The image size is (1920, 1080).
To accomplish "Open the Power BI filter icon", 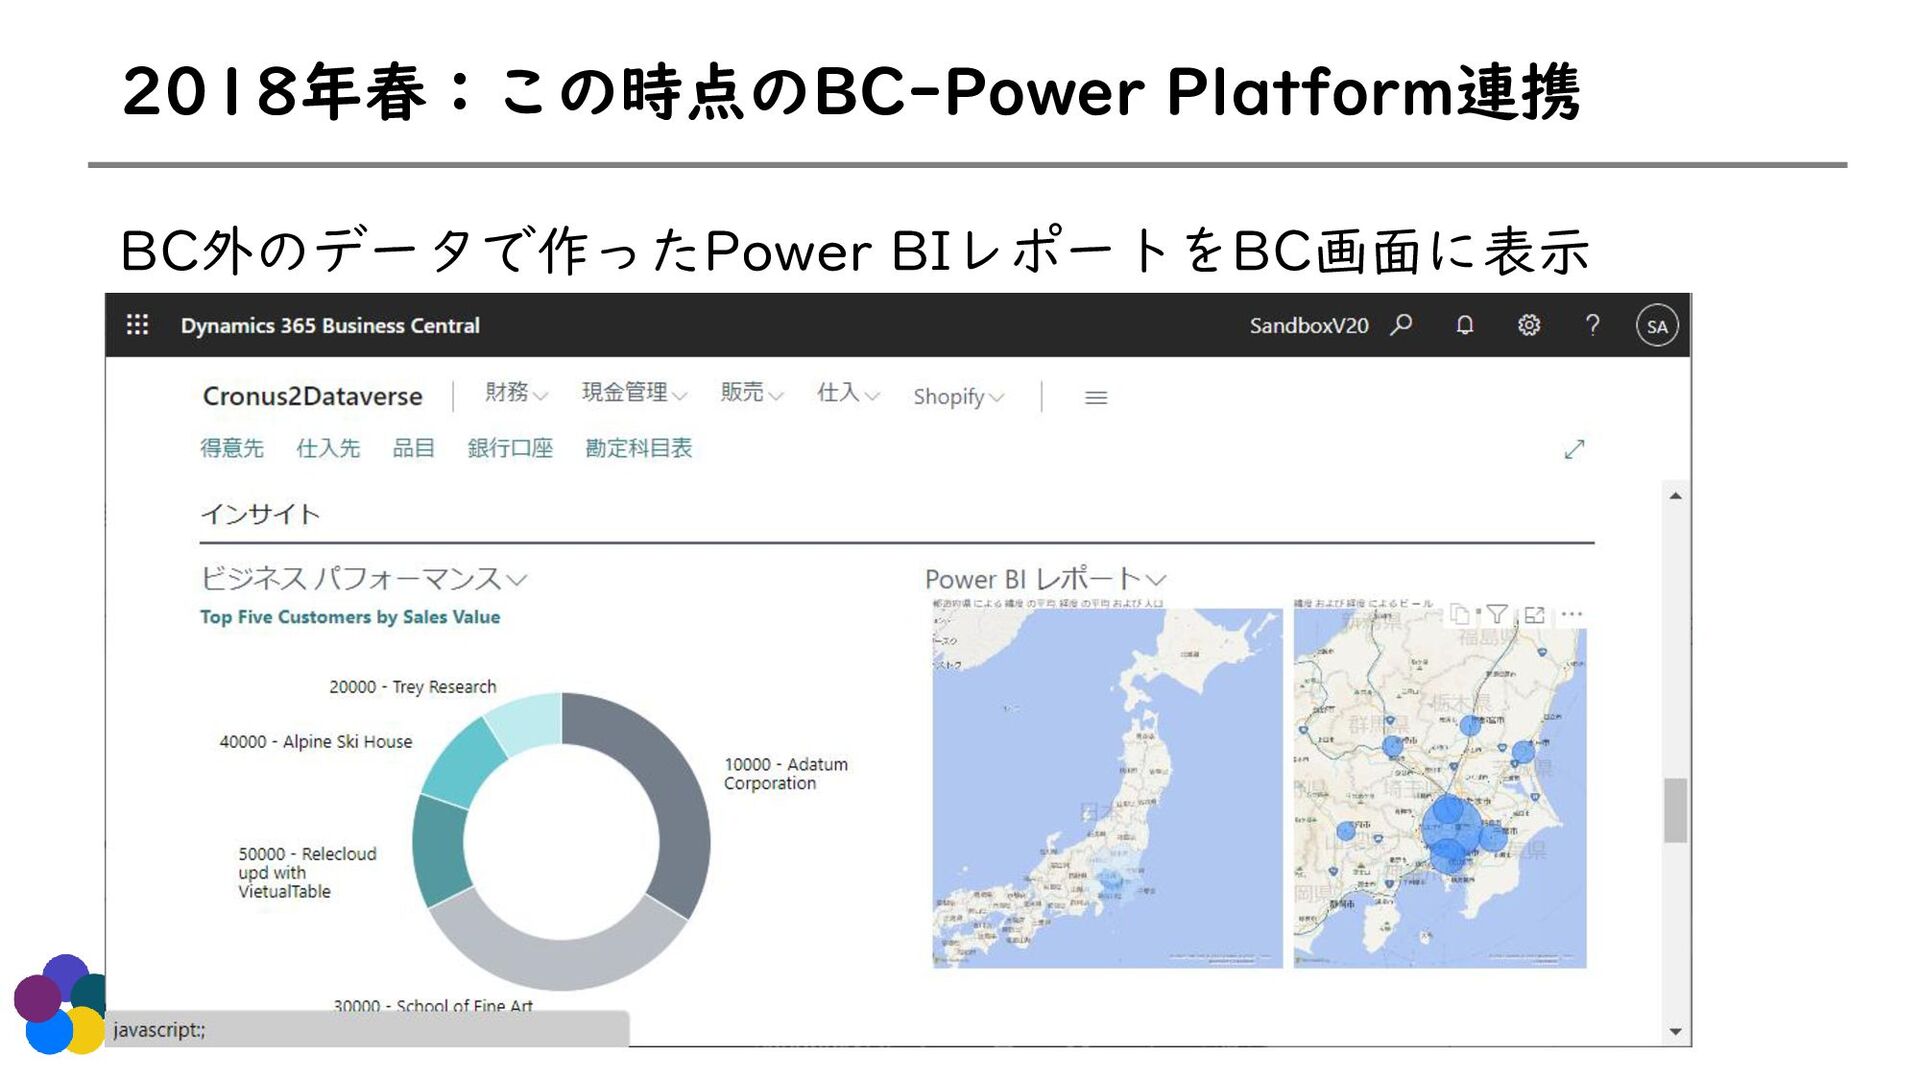I will click(x=1497, y=614).
